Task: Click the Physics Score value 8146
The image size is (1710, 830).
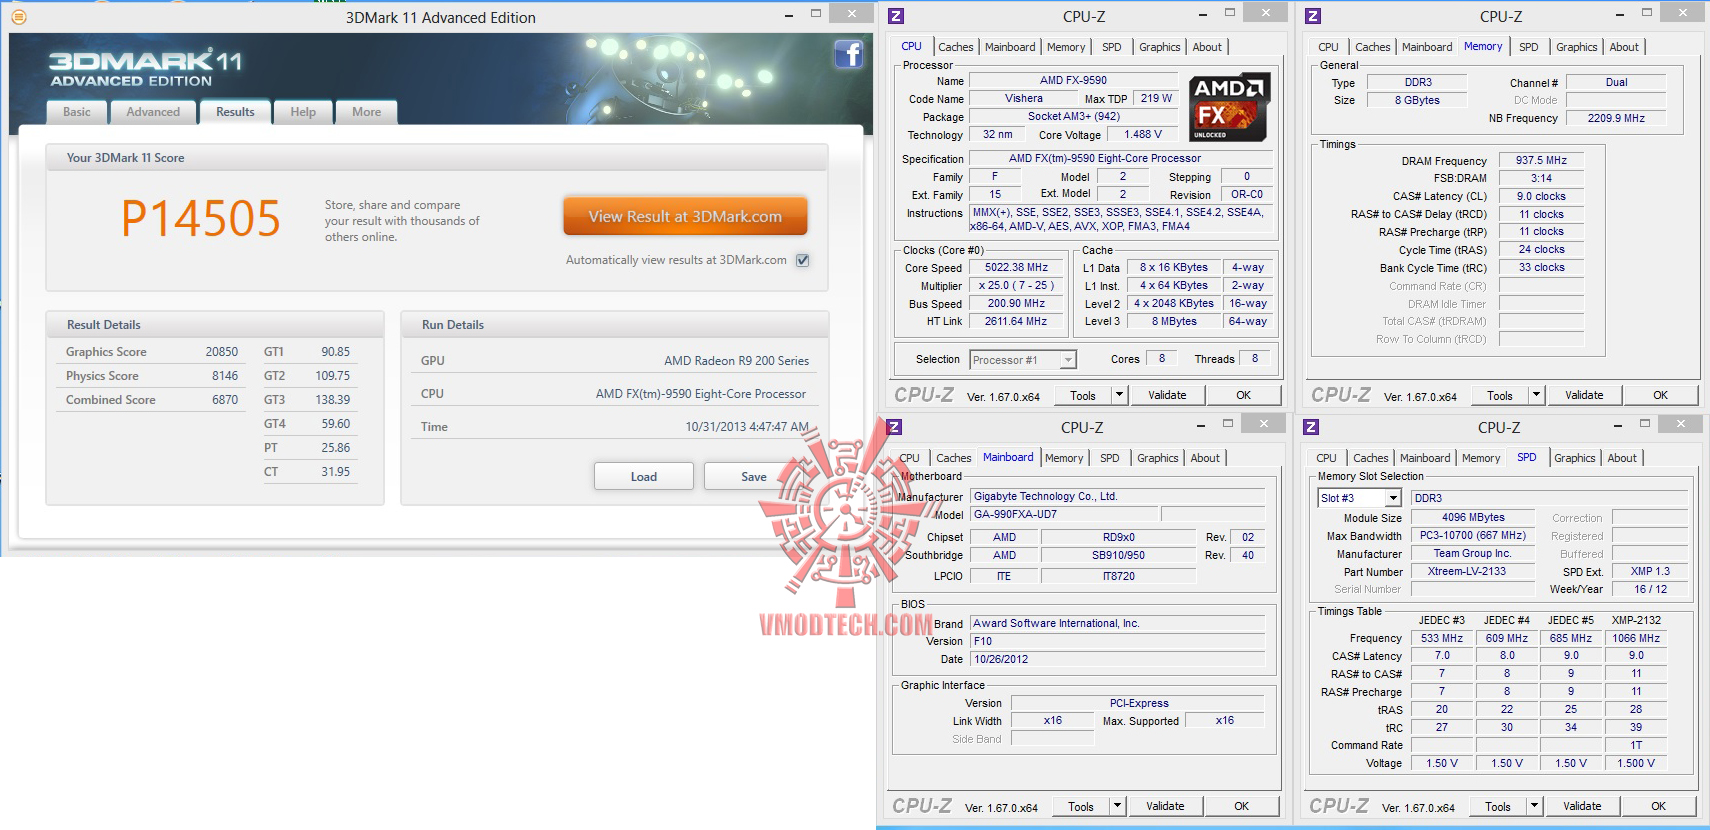Action: (x=225, y=376)
